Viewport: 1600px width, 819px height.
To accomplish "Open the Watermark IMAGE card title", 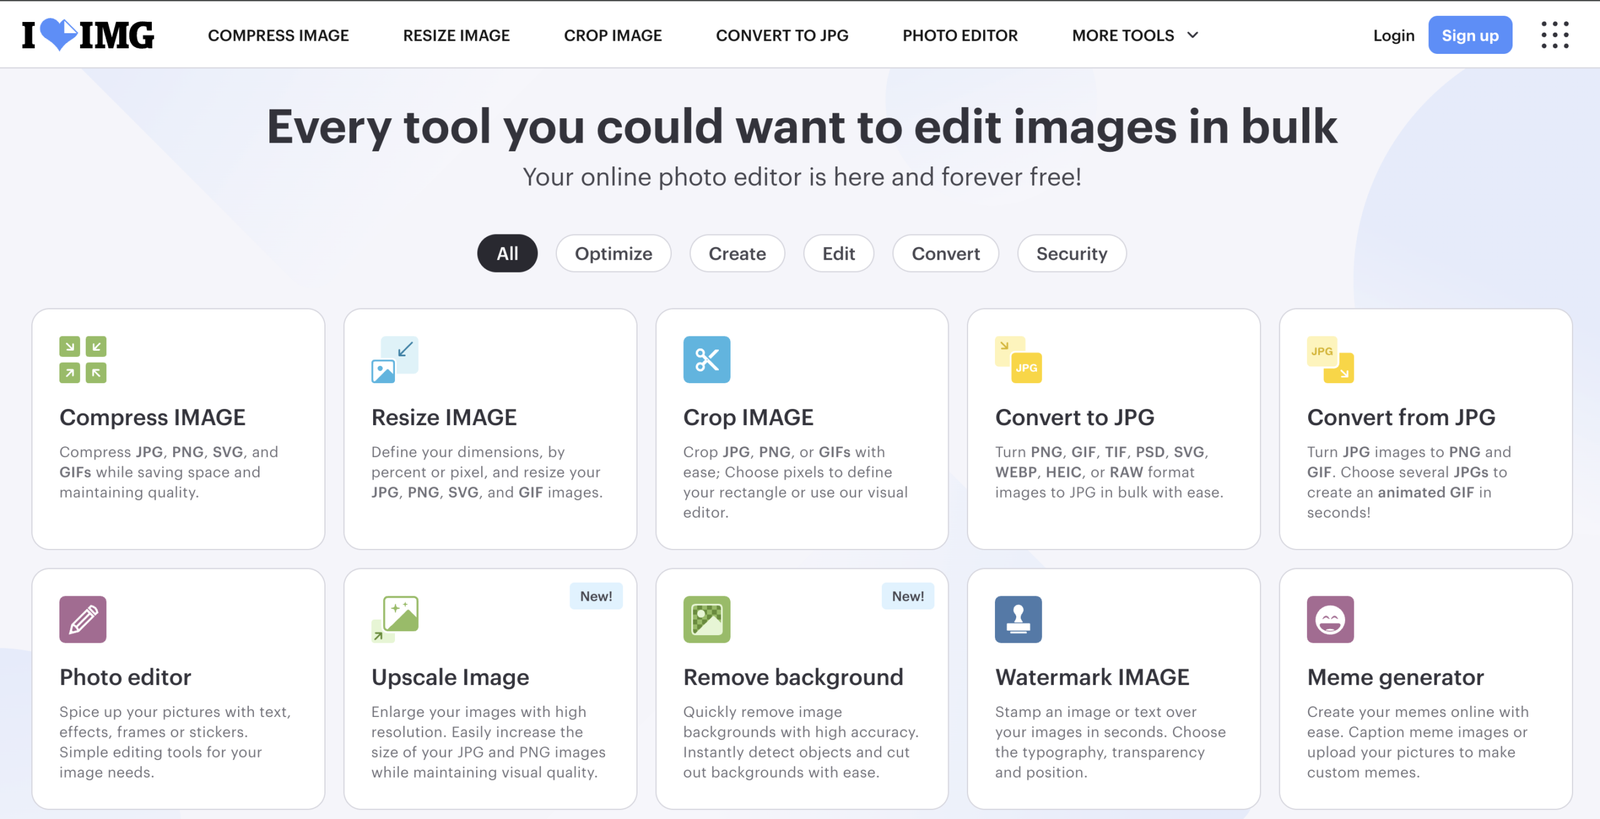I will click(x=1092, y=677).
